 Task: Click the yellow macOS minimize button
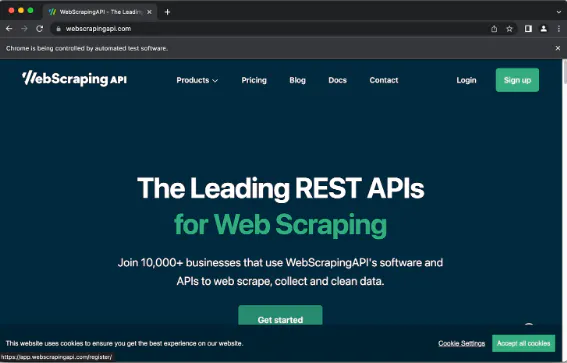click(21, 10)
